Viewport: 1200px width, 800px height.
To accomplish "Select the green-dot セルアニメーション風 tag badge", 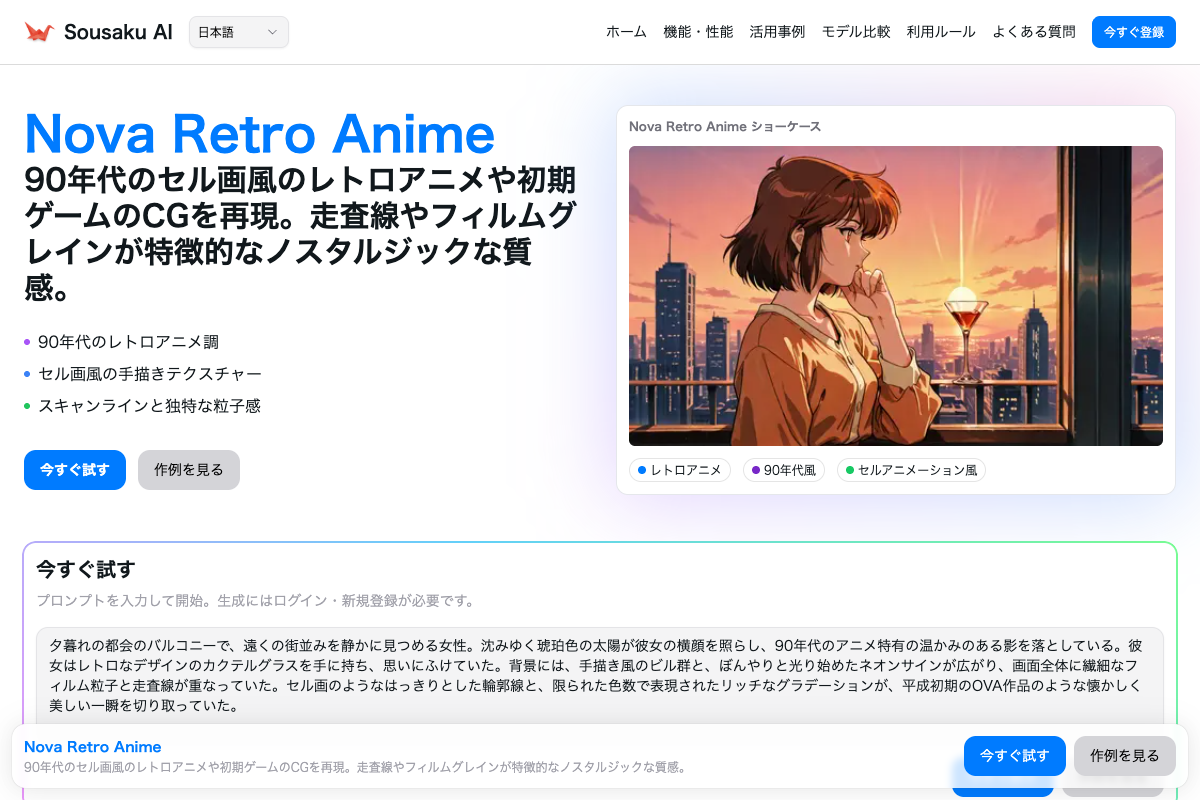I will coord(911,470).
